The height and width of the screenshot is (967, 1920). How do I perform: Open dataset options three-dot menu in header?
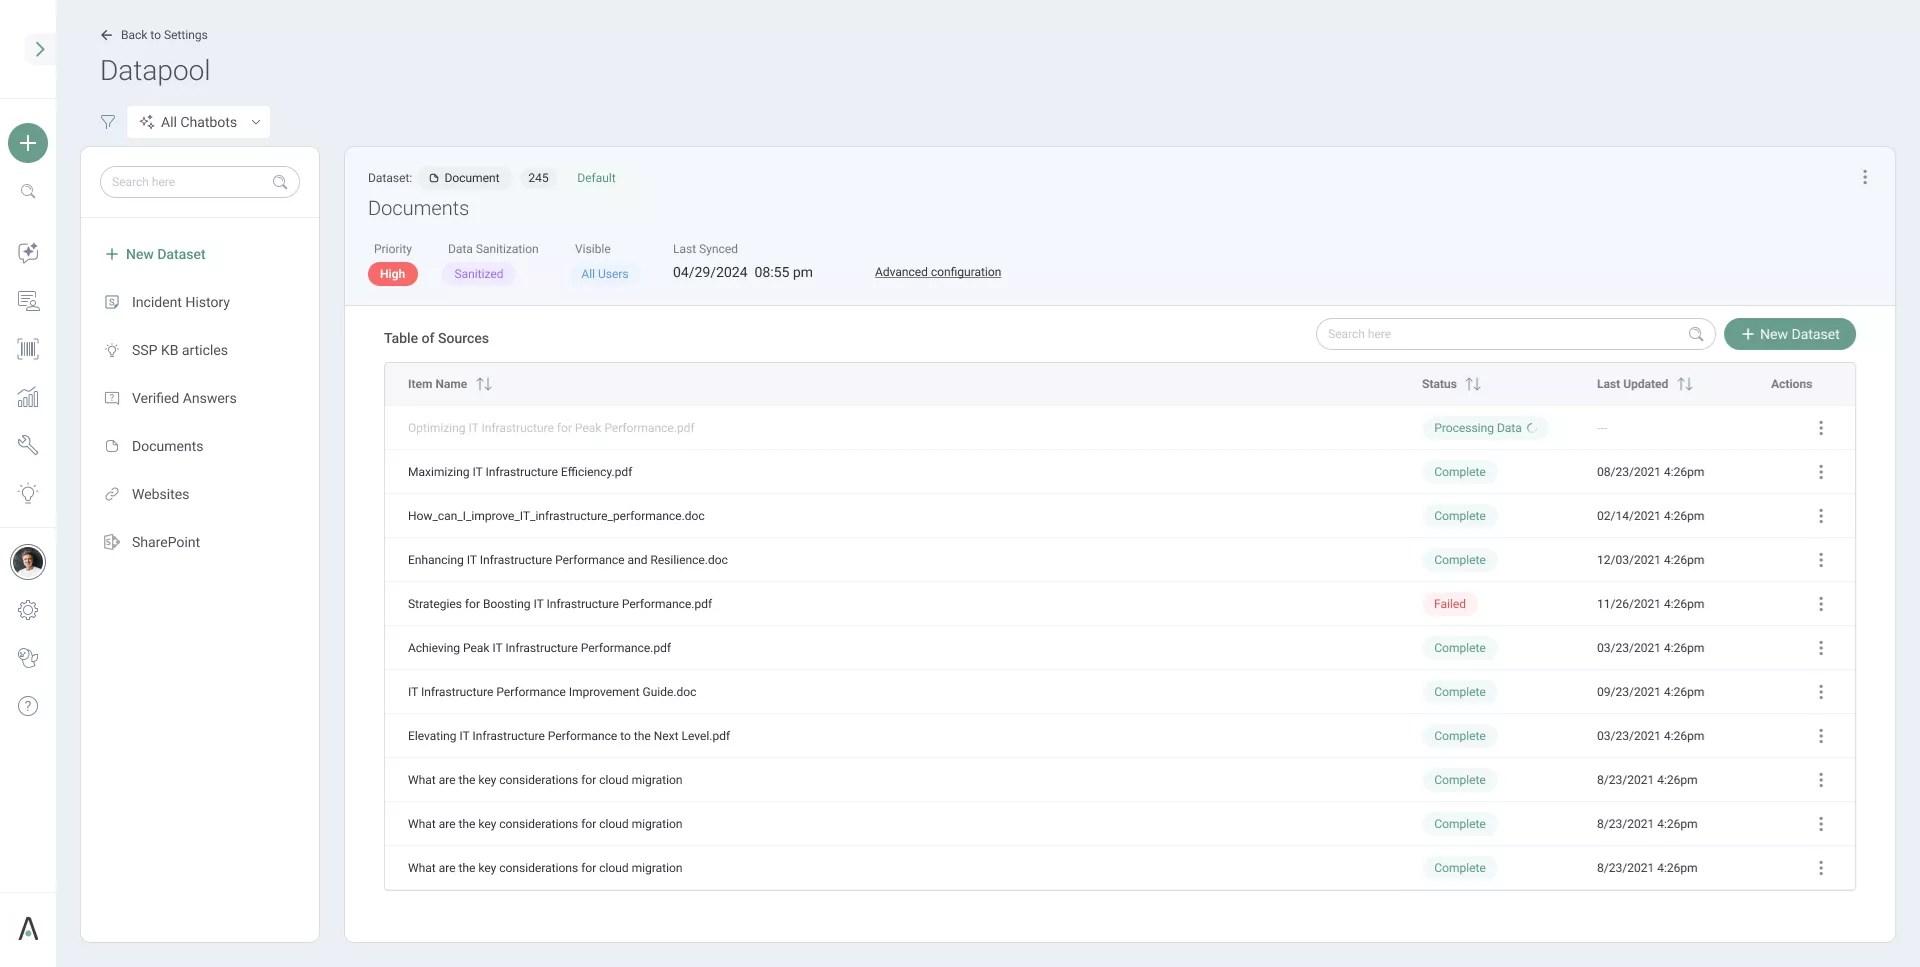[x=1864, y=177]
